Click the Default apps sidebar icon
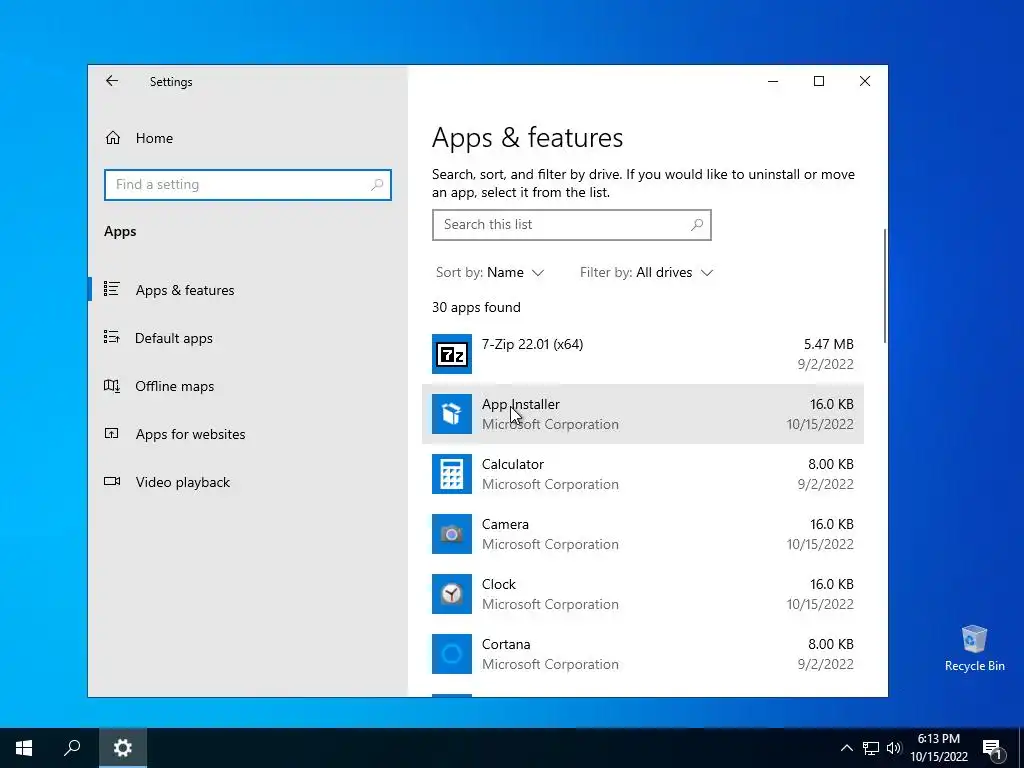The image size is (1024, 768). coord(112,337)
